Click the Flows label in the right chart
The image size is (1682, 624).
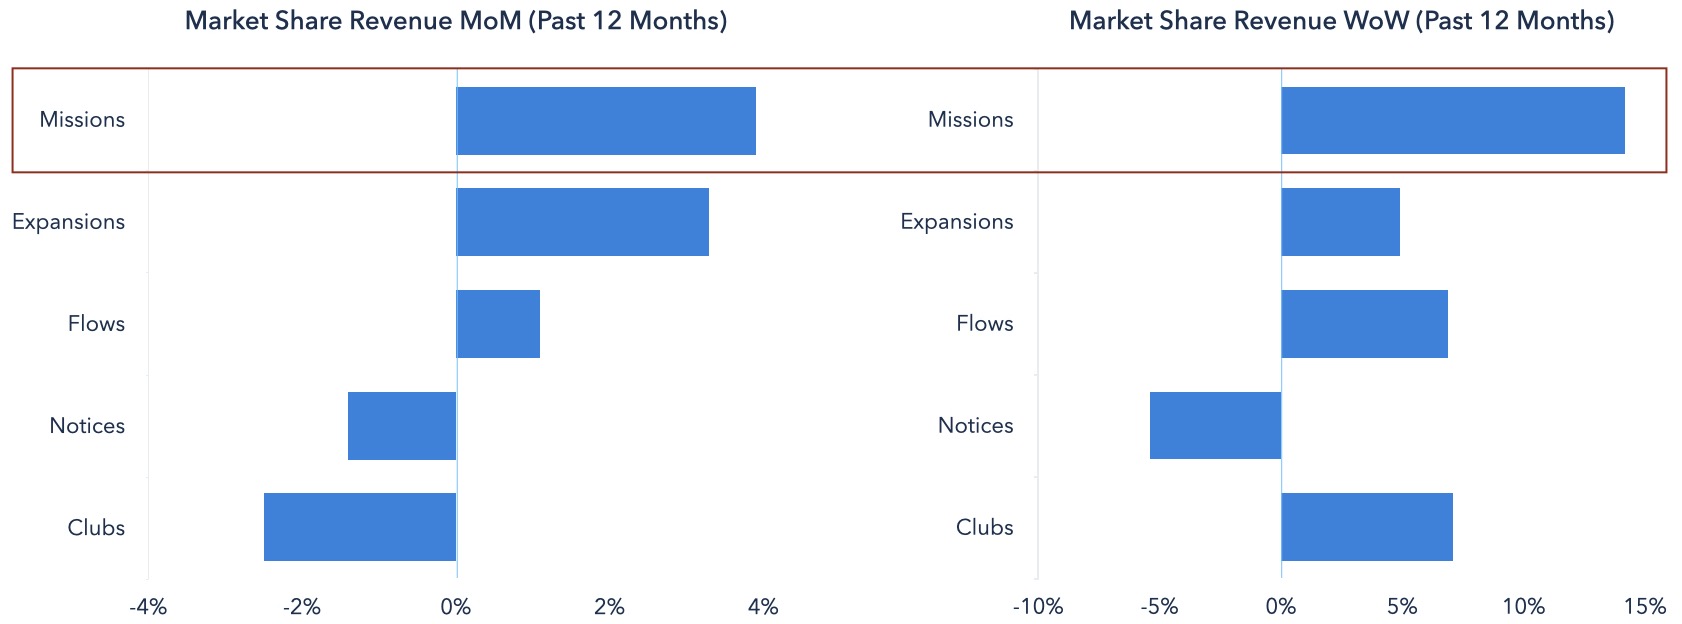pos(985,323)
